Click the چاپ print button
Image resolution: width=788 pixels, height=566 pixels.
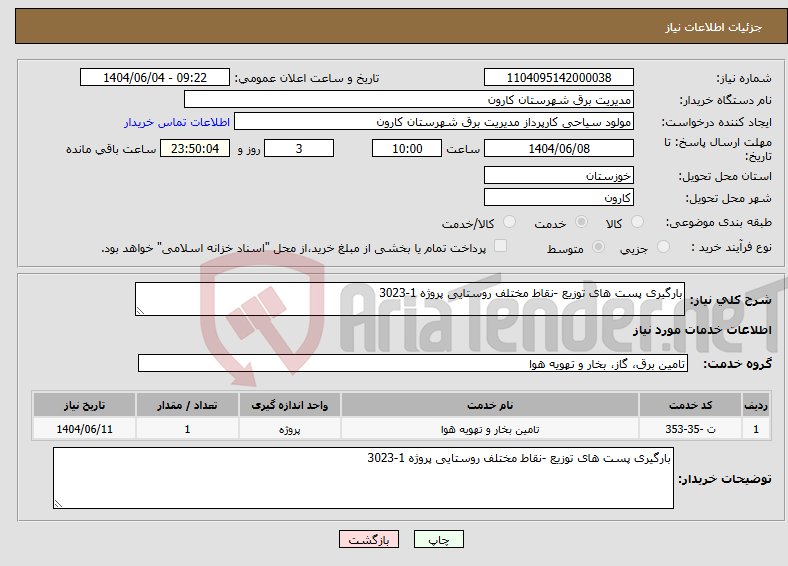click(439, 539)
